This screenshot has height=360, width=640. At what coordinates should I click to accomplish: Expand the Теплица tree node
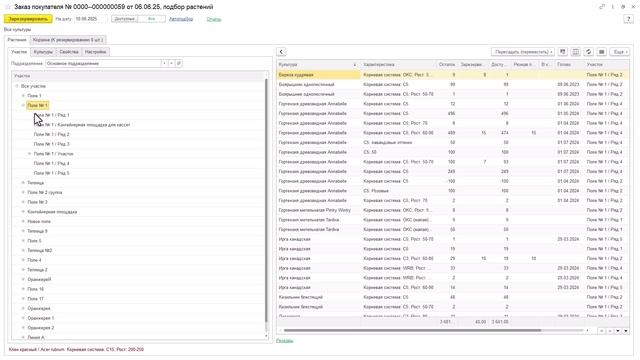click(x=23, y=183)
